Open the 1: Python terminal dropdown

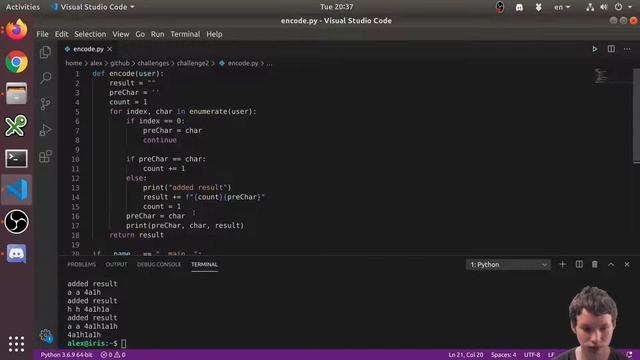(508, 264)
